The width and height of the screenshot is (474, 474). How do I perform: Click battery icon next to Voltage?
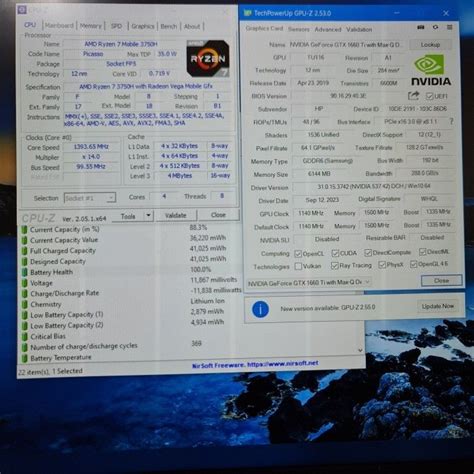pos(24,283)
